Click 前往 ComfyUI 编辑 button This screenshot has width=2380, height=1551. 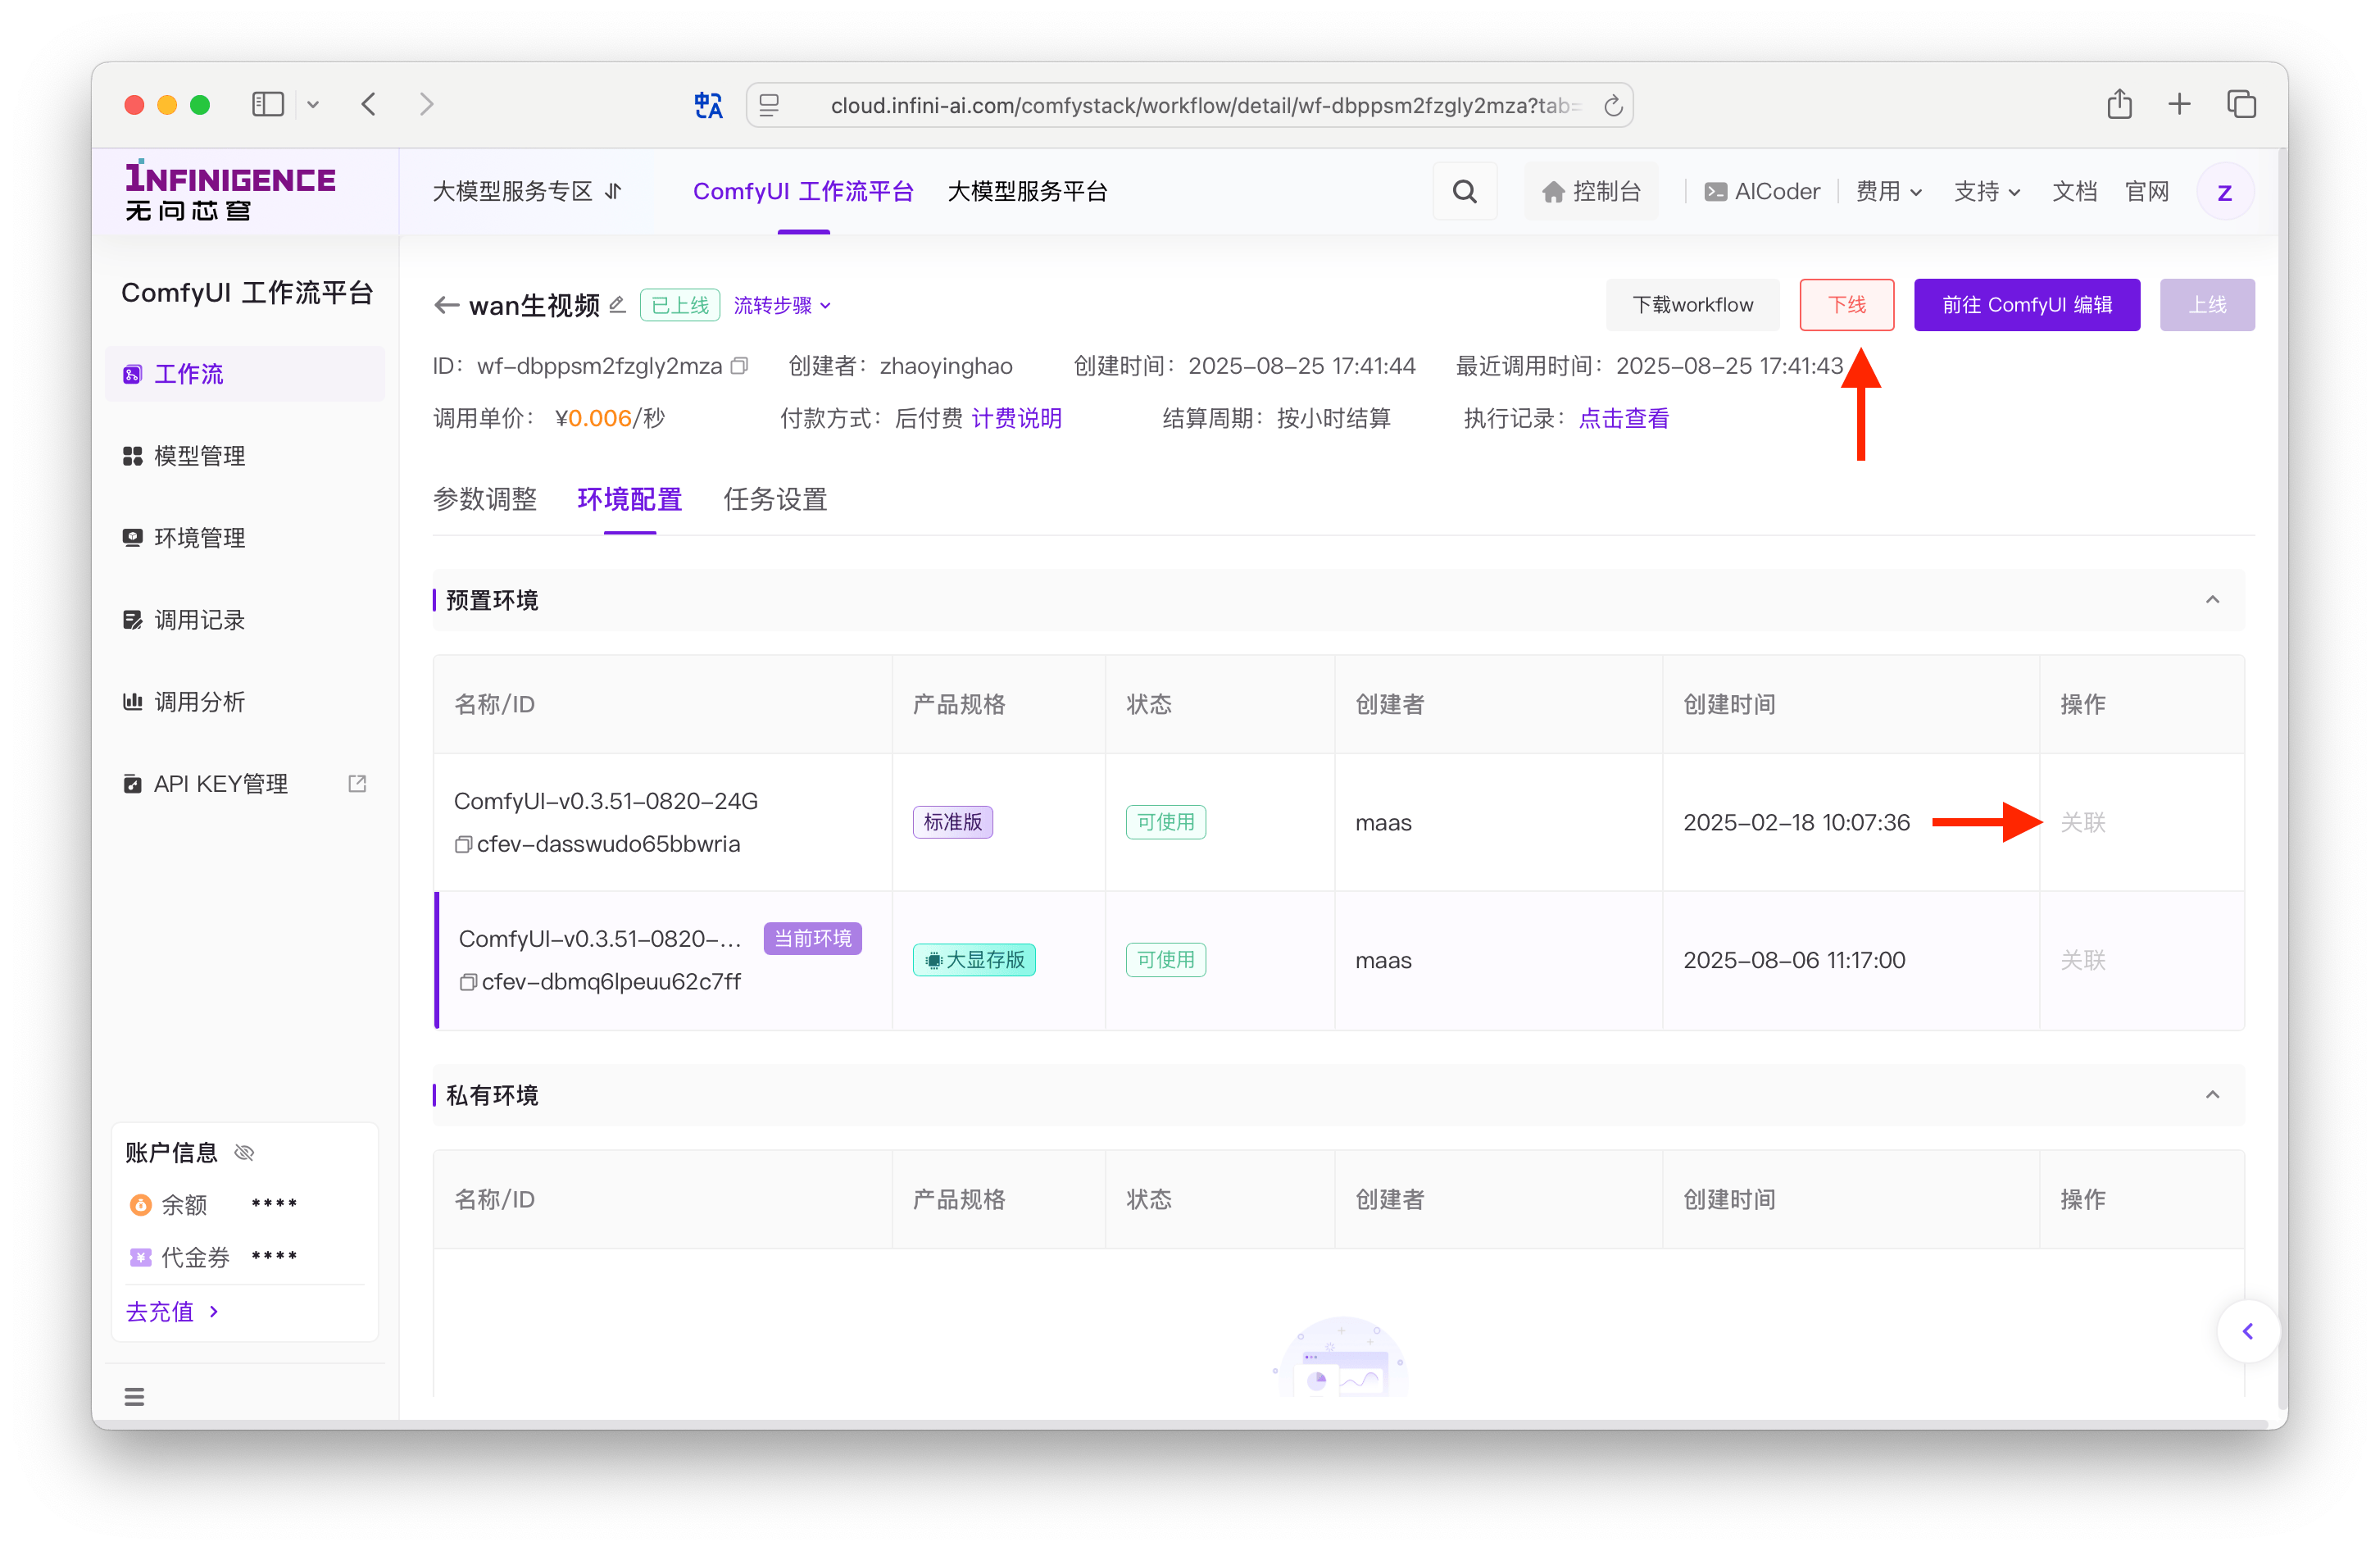click(x=2026, y=305)
